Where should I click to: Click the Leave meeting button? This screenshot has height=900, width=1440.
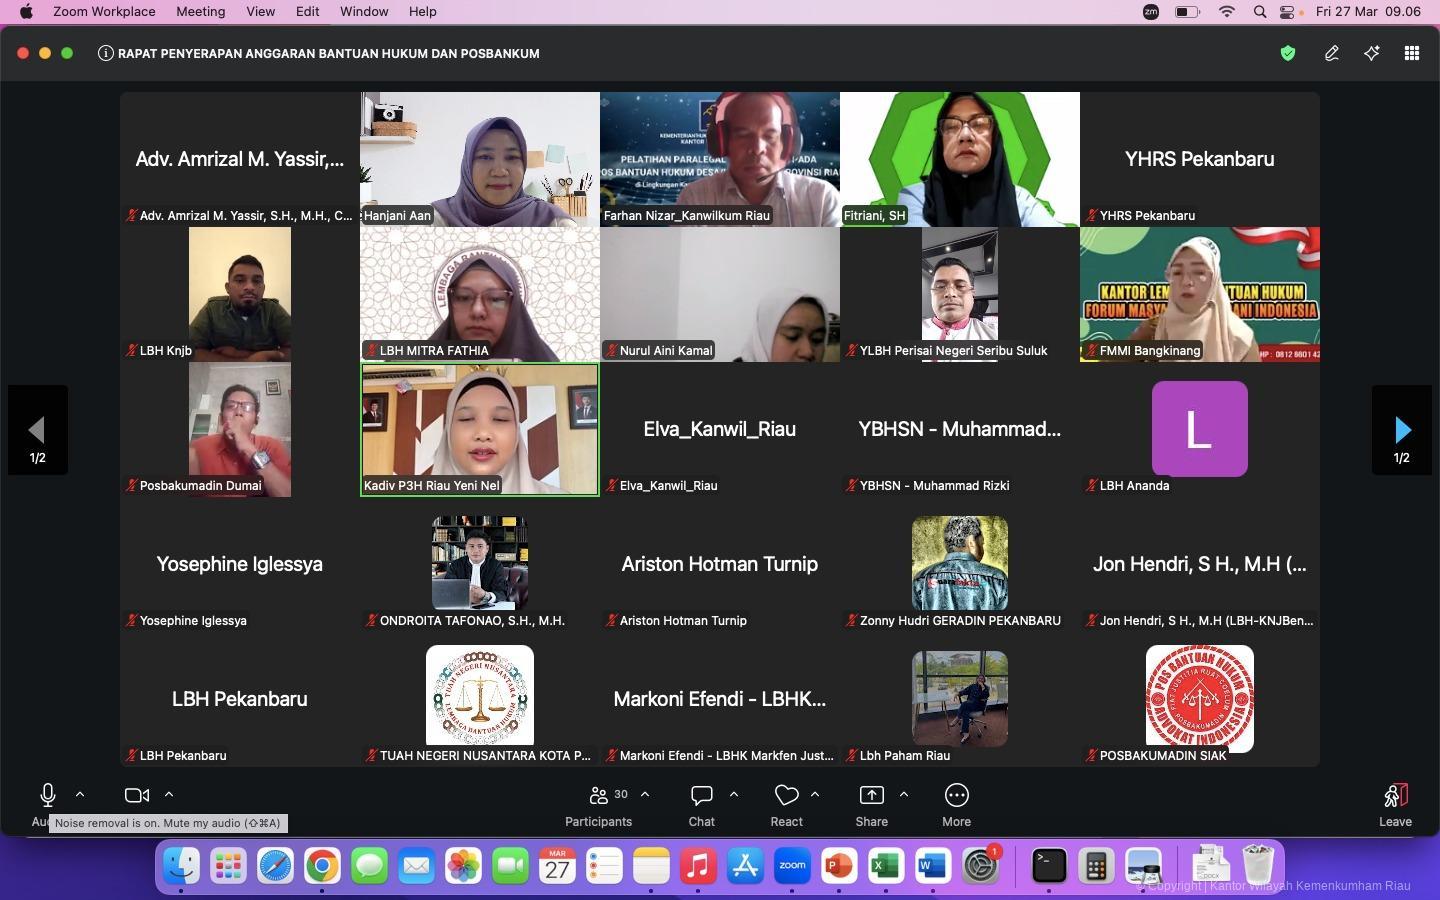pyautogui.click(x=1395, y=803)
